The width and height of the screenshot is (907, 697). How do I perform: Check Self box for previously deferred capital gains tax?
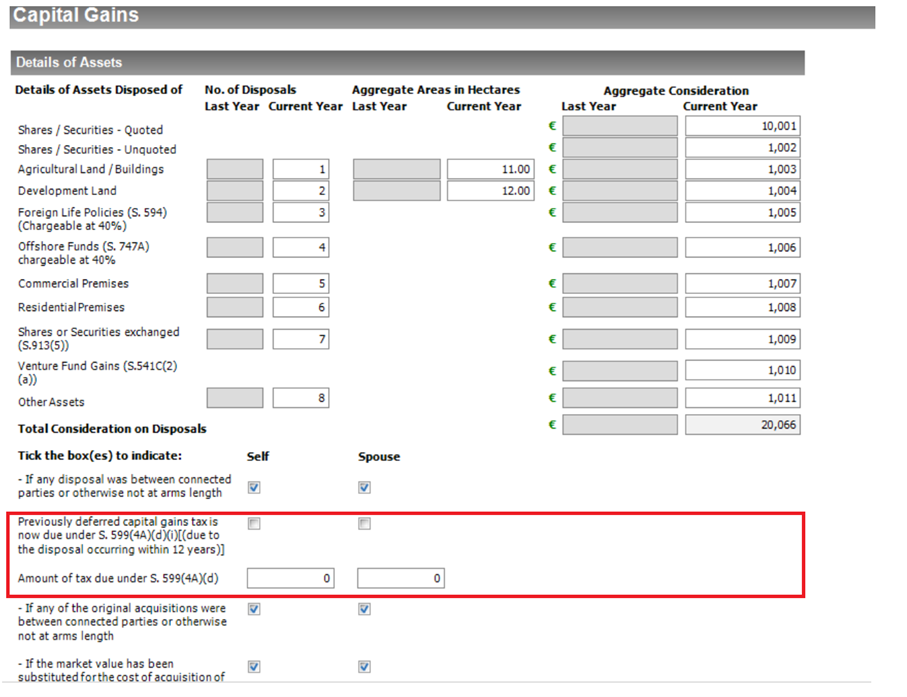point(254,523)
